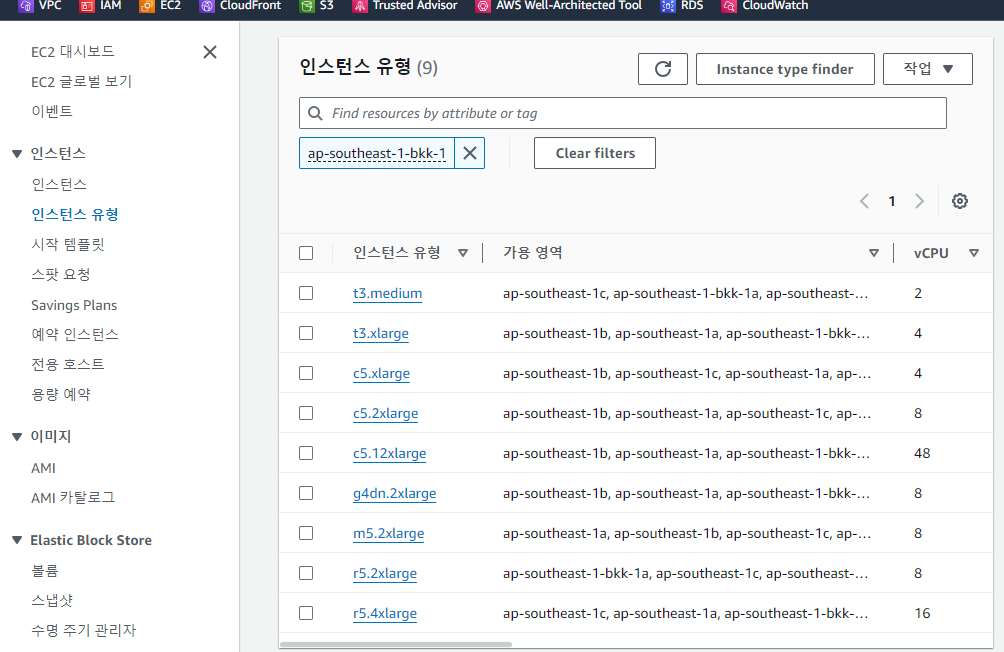
Task: Collapse the 이미지 sidebar section
Action: 17,437
